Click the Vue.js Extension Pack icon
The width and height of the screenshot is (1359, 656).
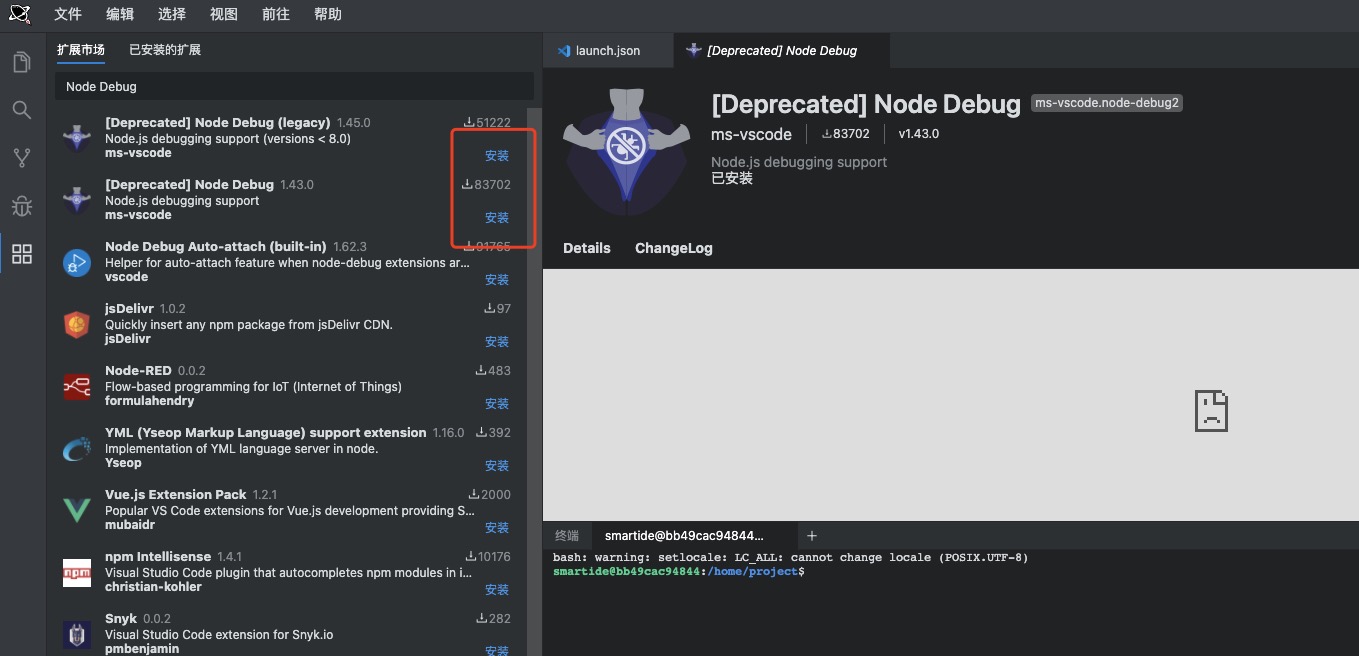coord(77,510)
